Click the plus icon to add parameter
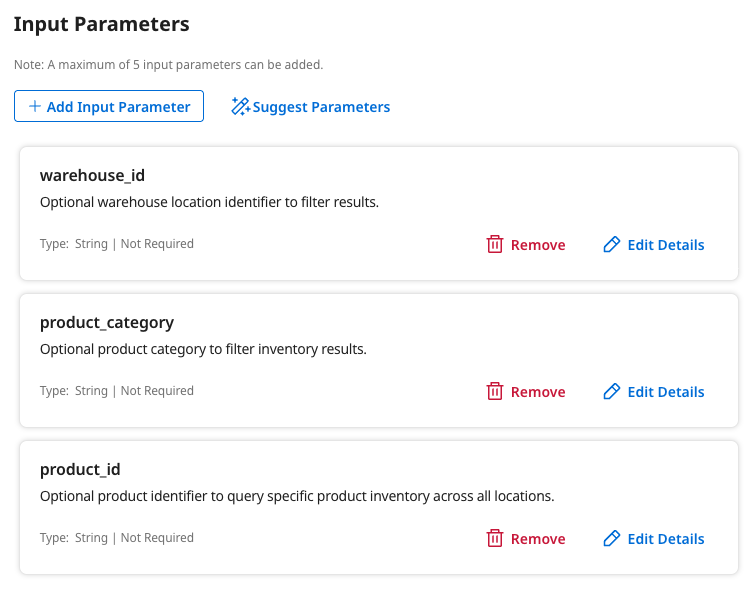The image size is (756, 590). (x=35, y=107)
